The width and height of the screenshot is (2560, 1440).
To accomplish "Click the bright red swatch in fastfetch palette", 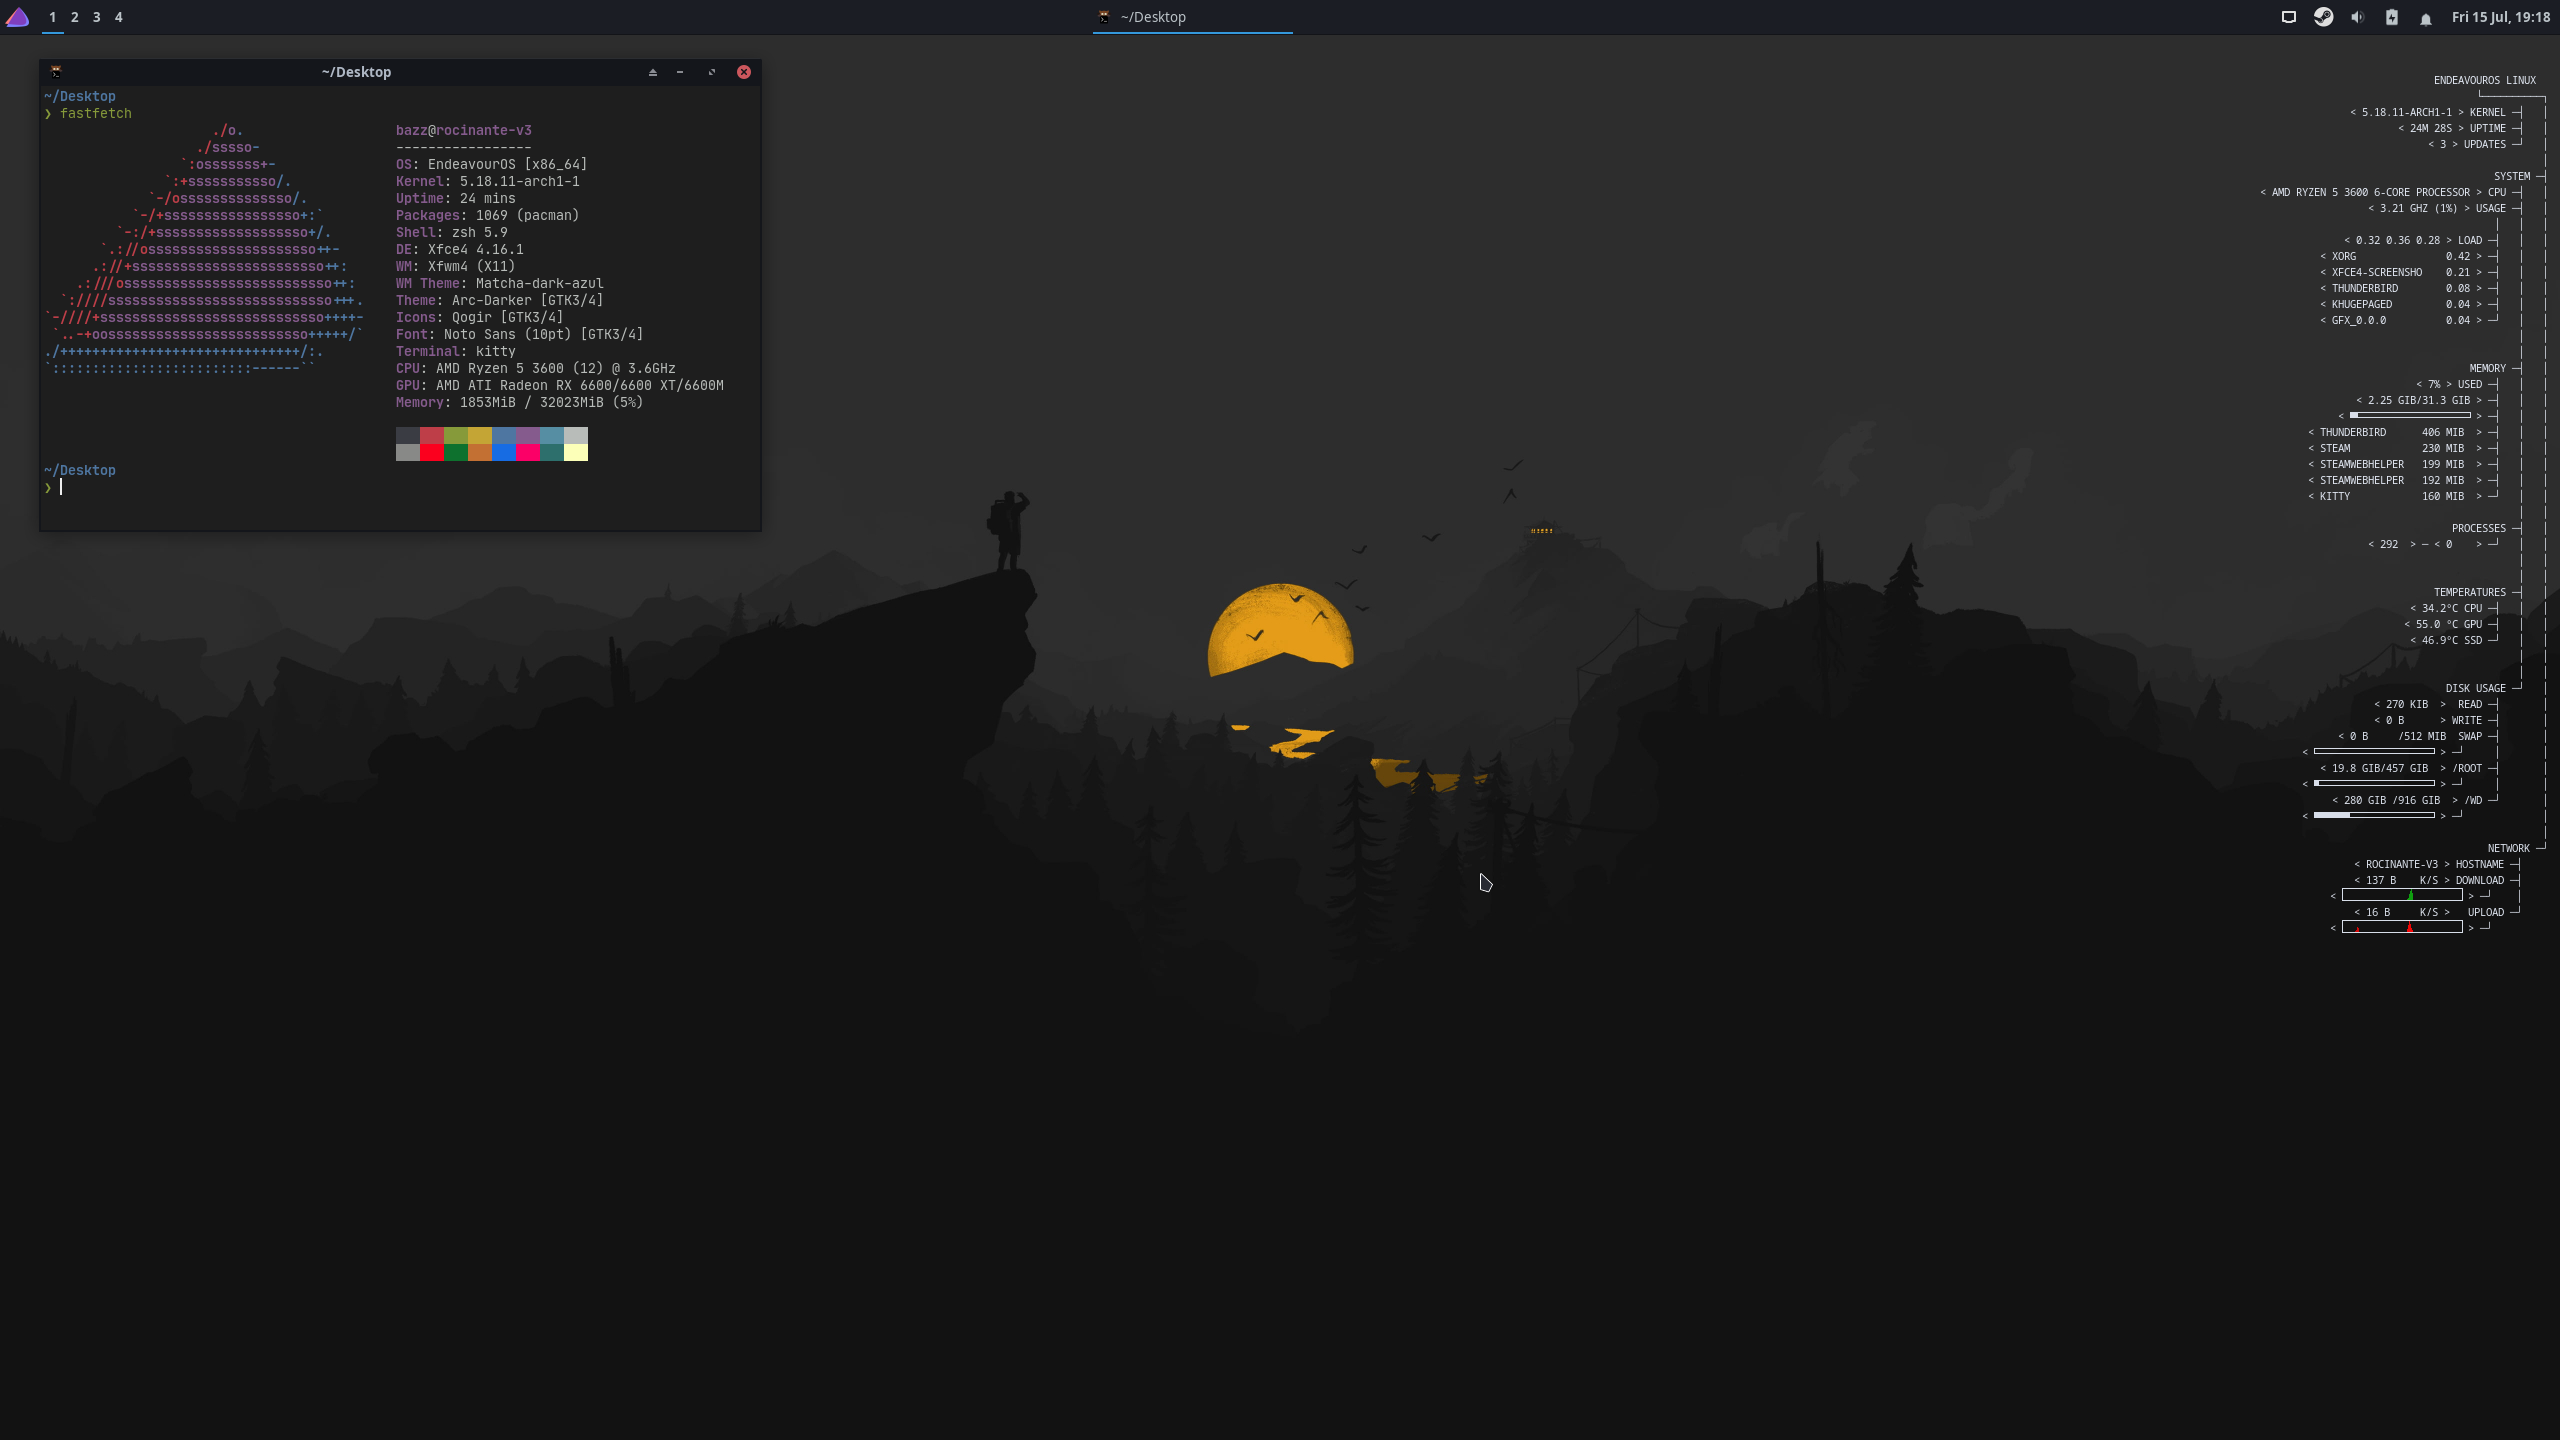I will [x=432, y=453].
